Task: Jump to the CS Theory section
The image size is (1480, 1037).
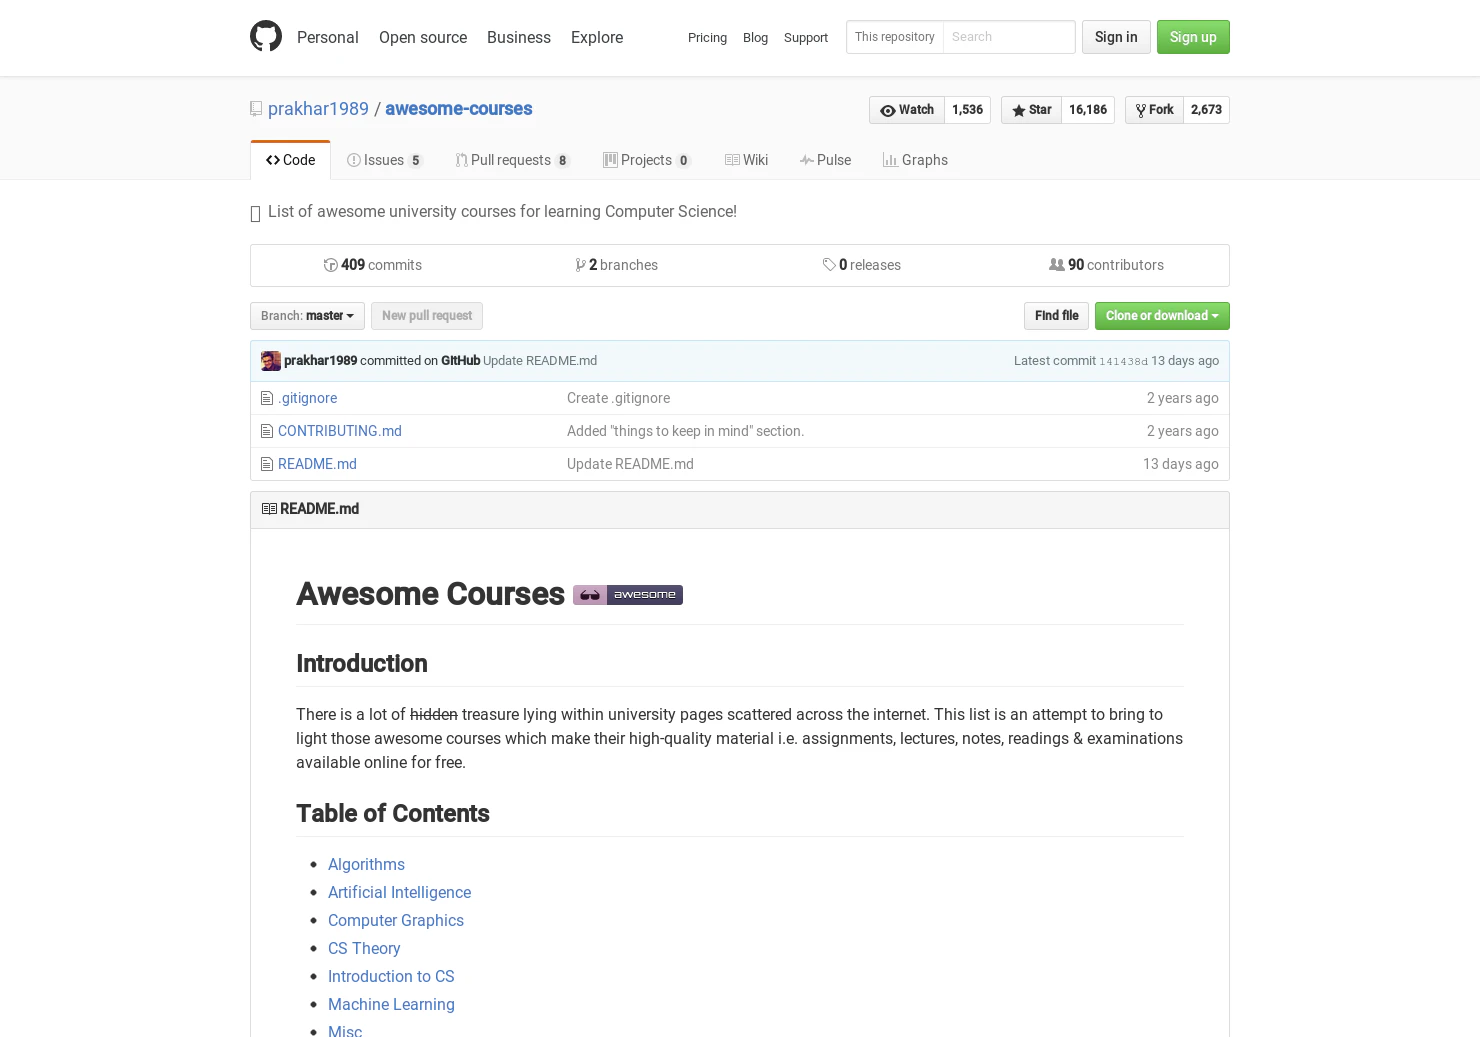Action: pyautogui.click(x=364, y=948)
